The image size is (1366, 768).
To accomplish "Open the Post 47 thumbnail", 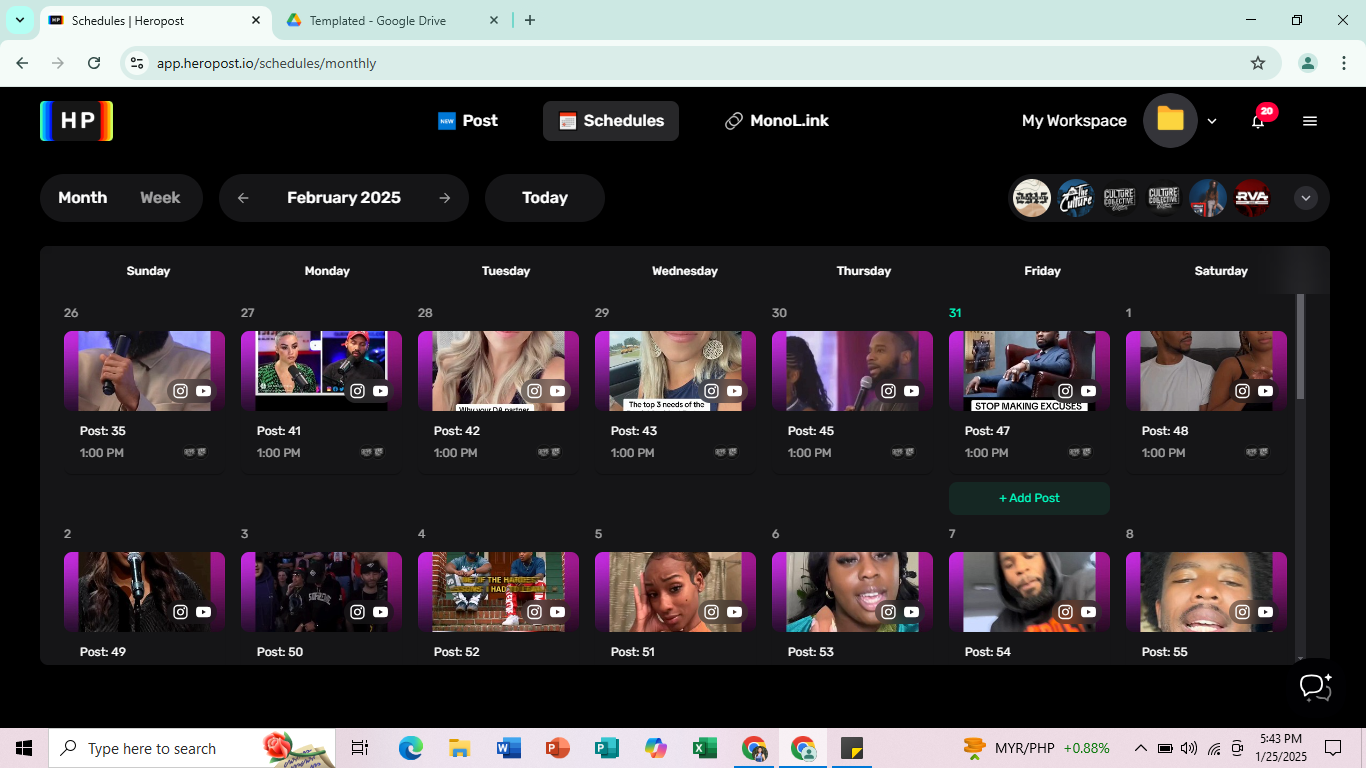I will coord(1029,371).
